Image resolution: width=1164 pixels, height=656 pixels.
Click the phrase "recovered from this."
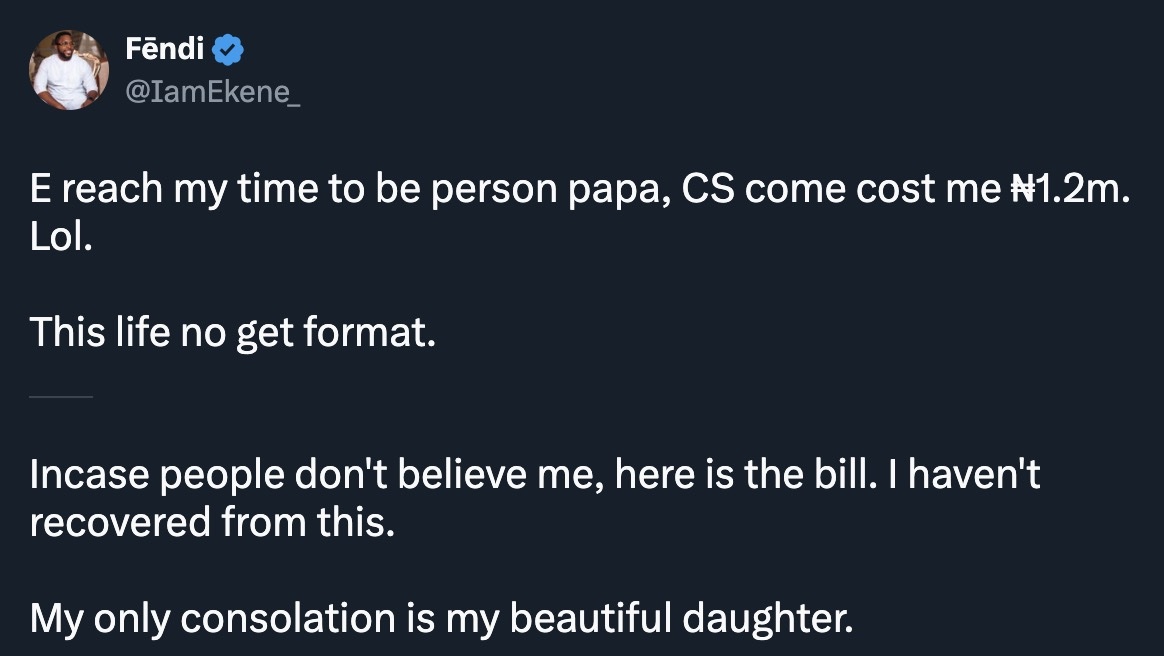pos(212,522)
